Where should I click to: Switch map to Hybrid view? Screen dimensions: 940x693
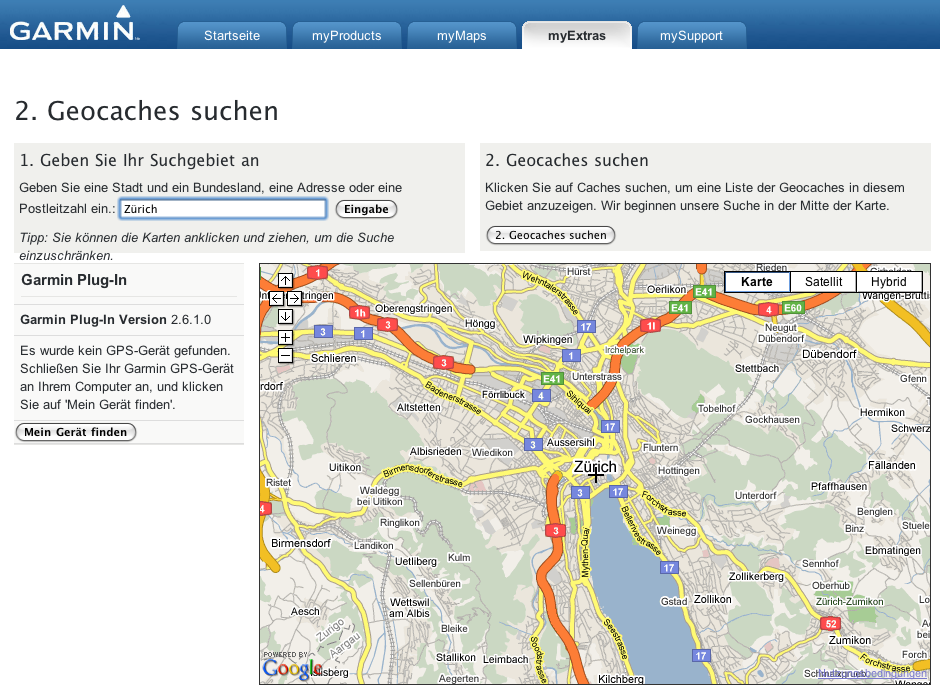[x=888, y=282]
